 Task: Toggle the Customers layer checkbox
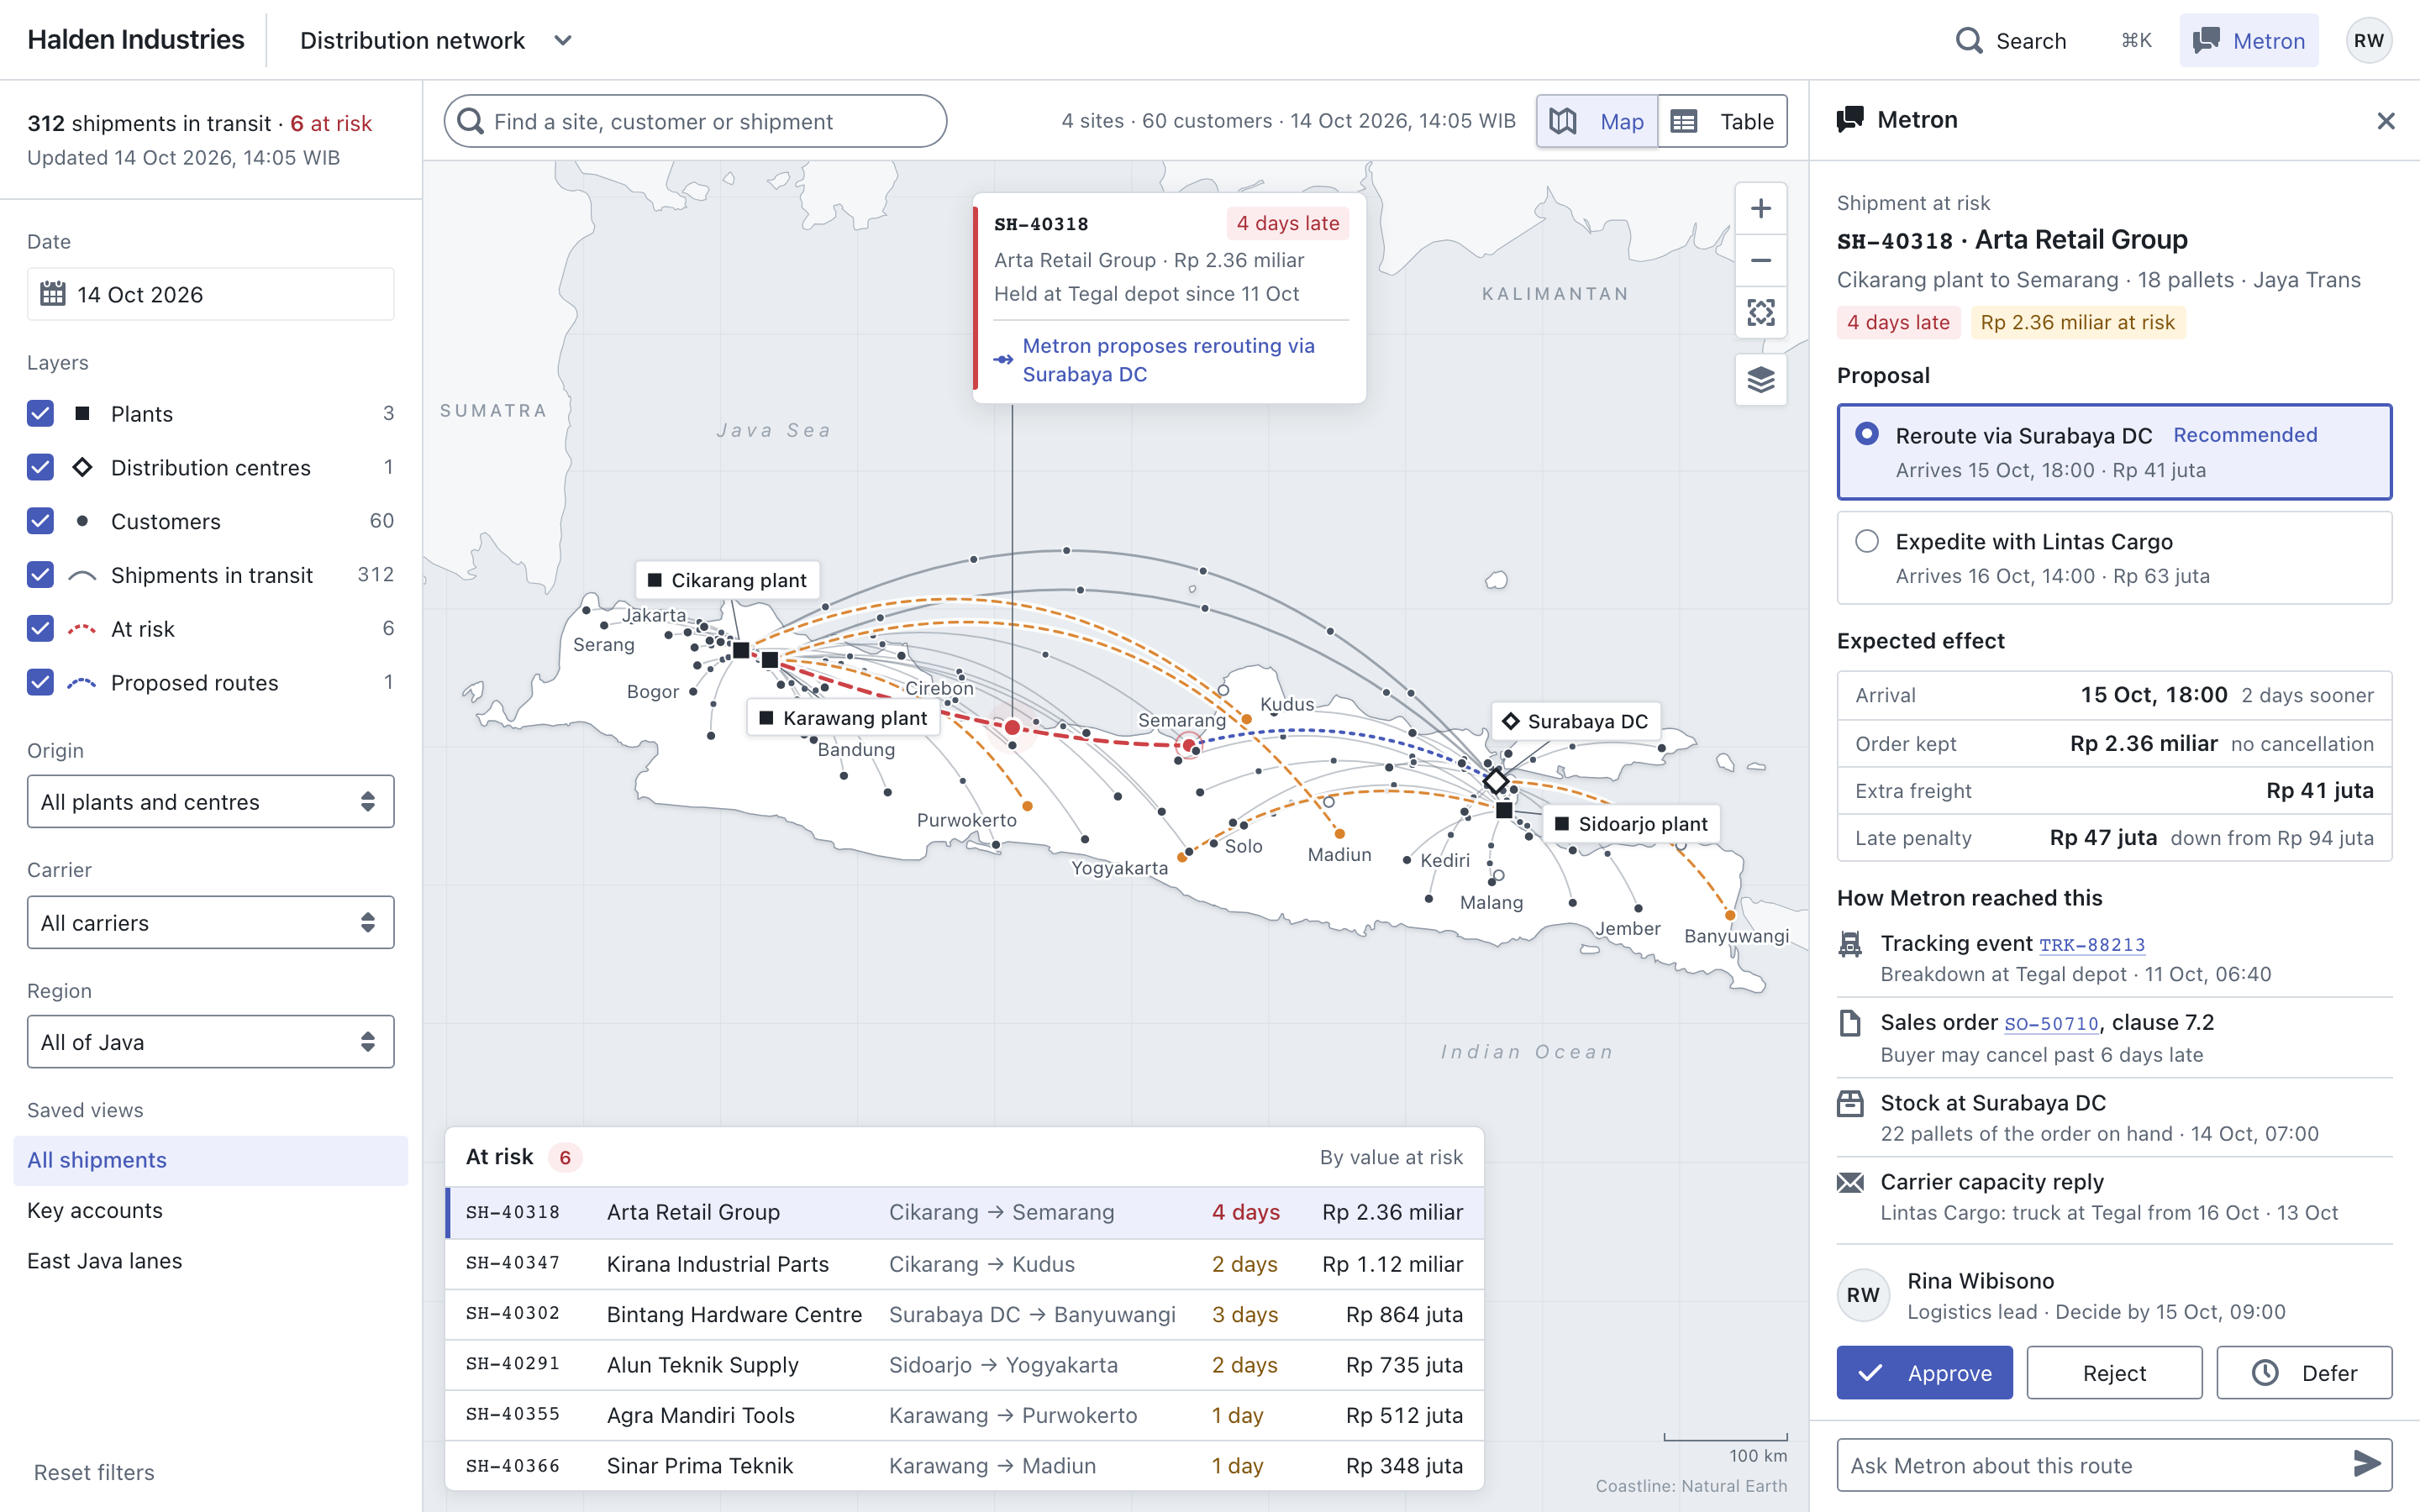pyautogui.click(x=40, y=521)
